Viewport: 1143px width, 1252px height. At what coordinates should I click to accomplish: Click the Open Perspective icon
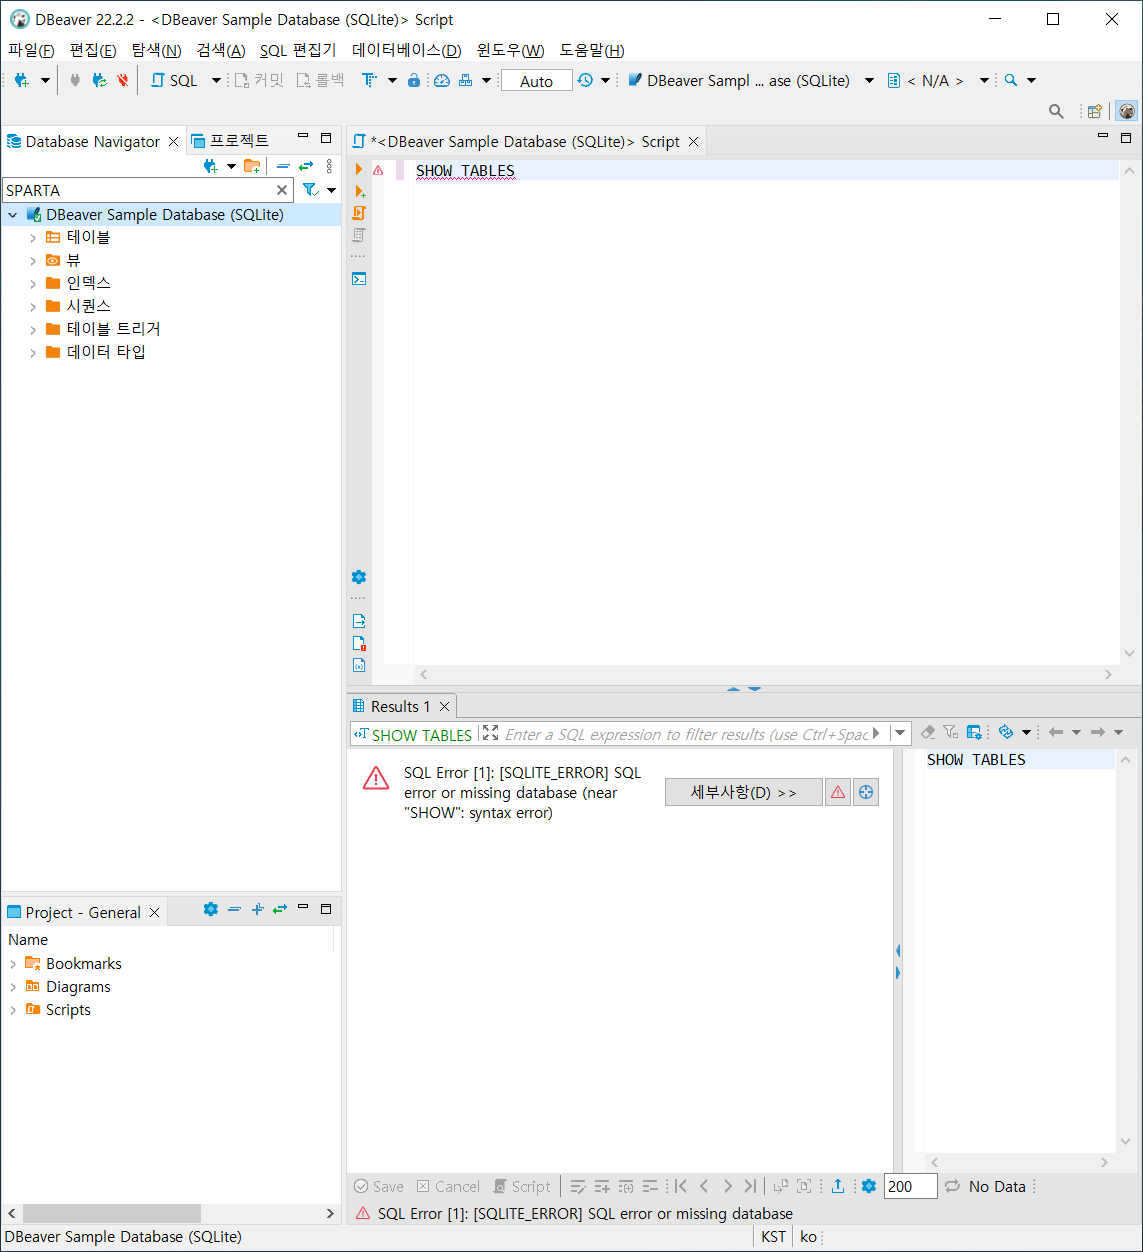1095,111
